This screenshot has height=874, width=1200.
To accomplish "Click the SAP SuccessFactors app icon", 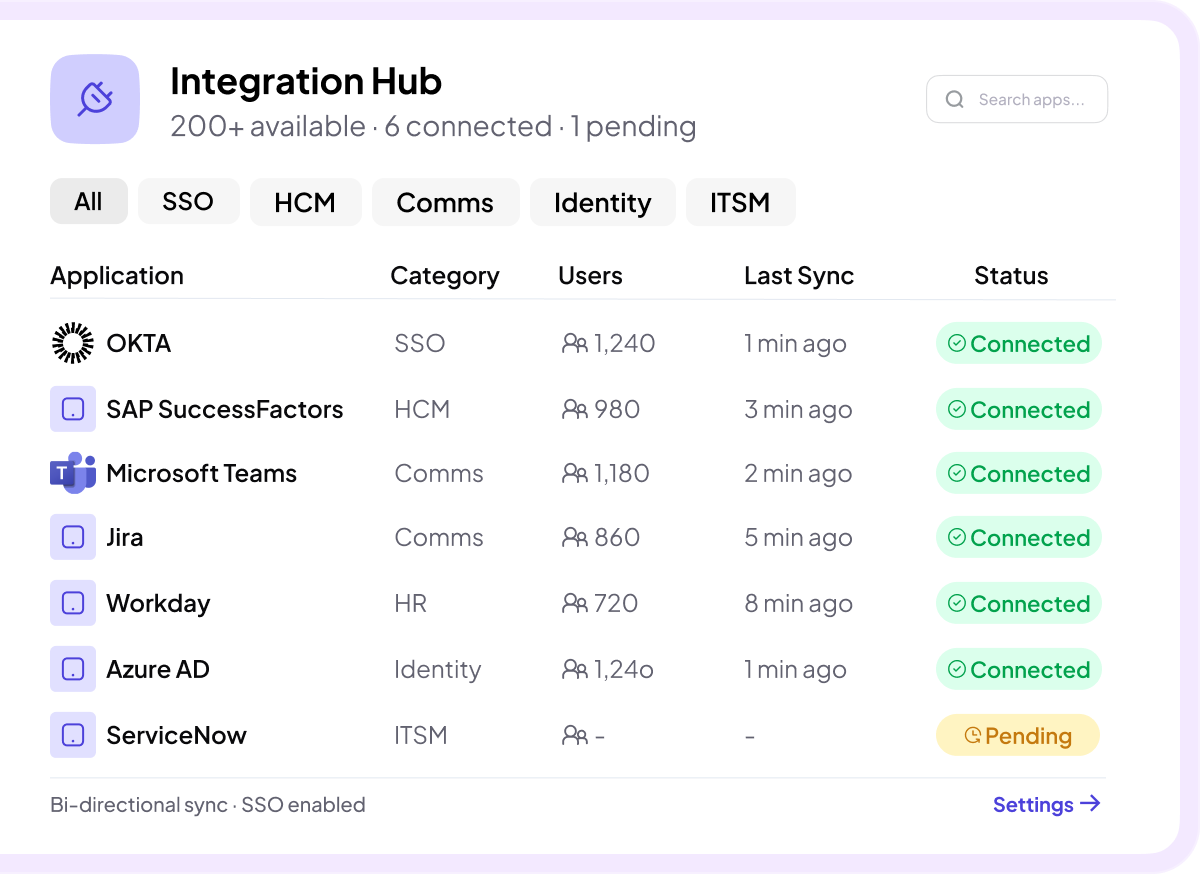I will (72, 409).
